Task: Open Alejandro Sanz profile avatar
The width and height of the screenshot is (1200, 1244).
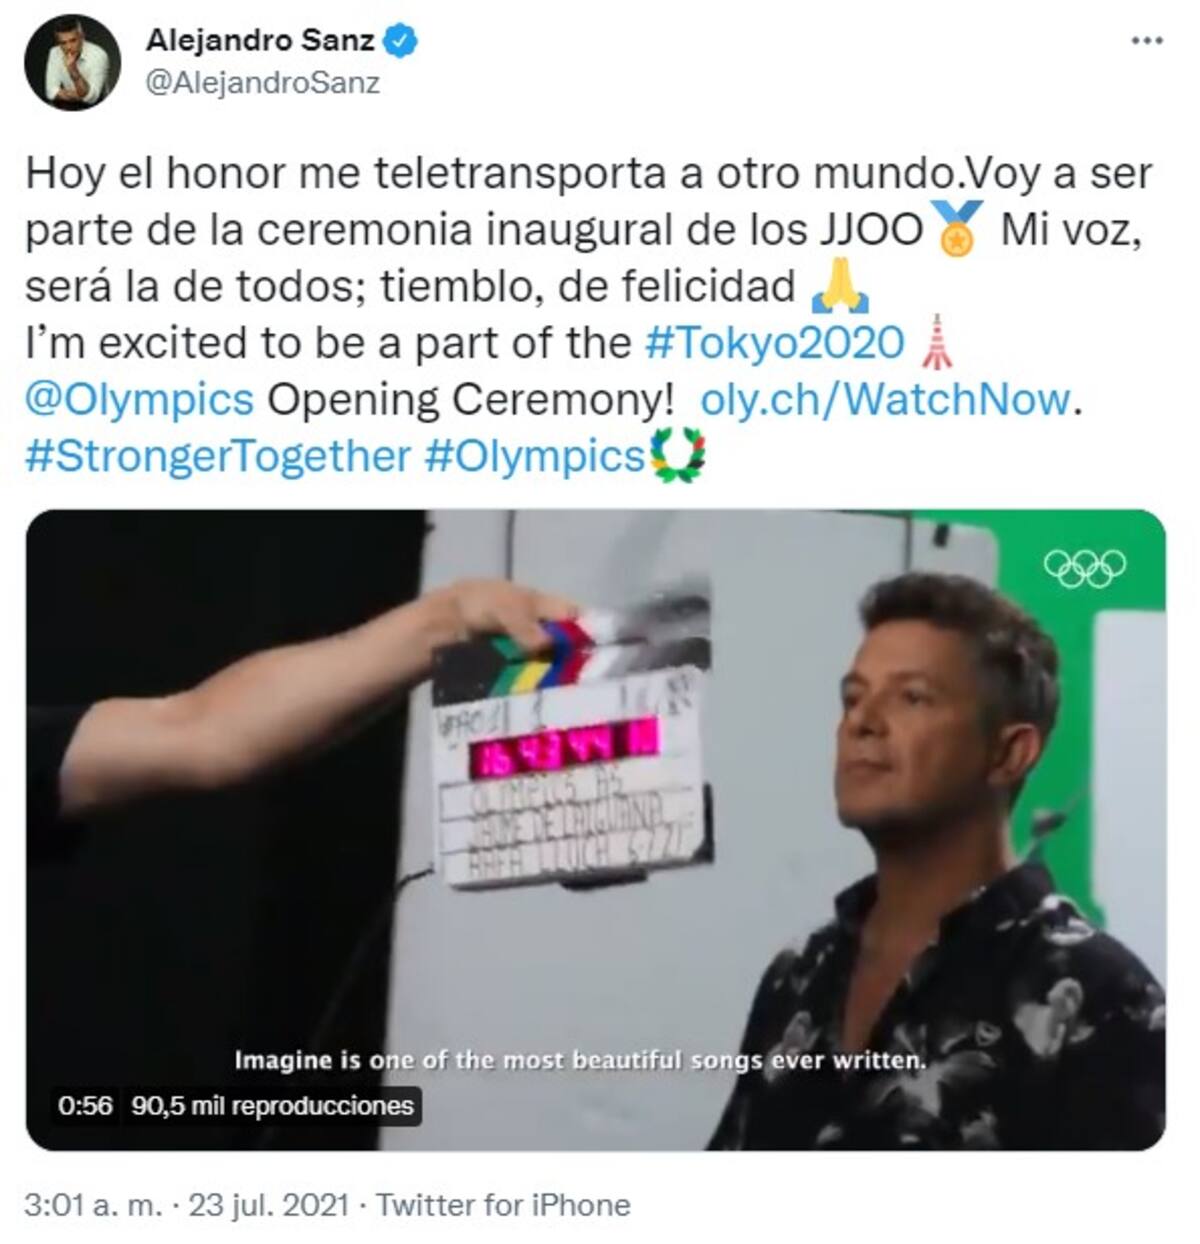Action: click(x=73, y=62)
